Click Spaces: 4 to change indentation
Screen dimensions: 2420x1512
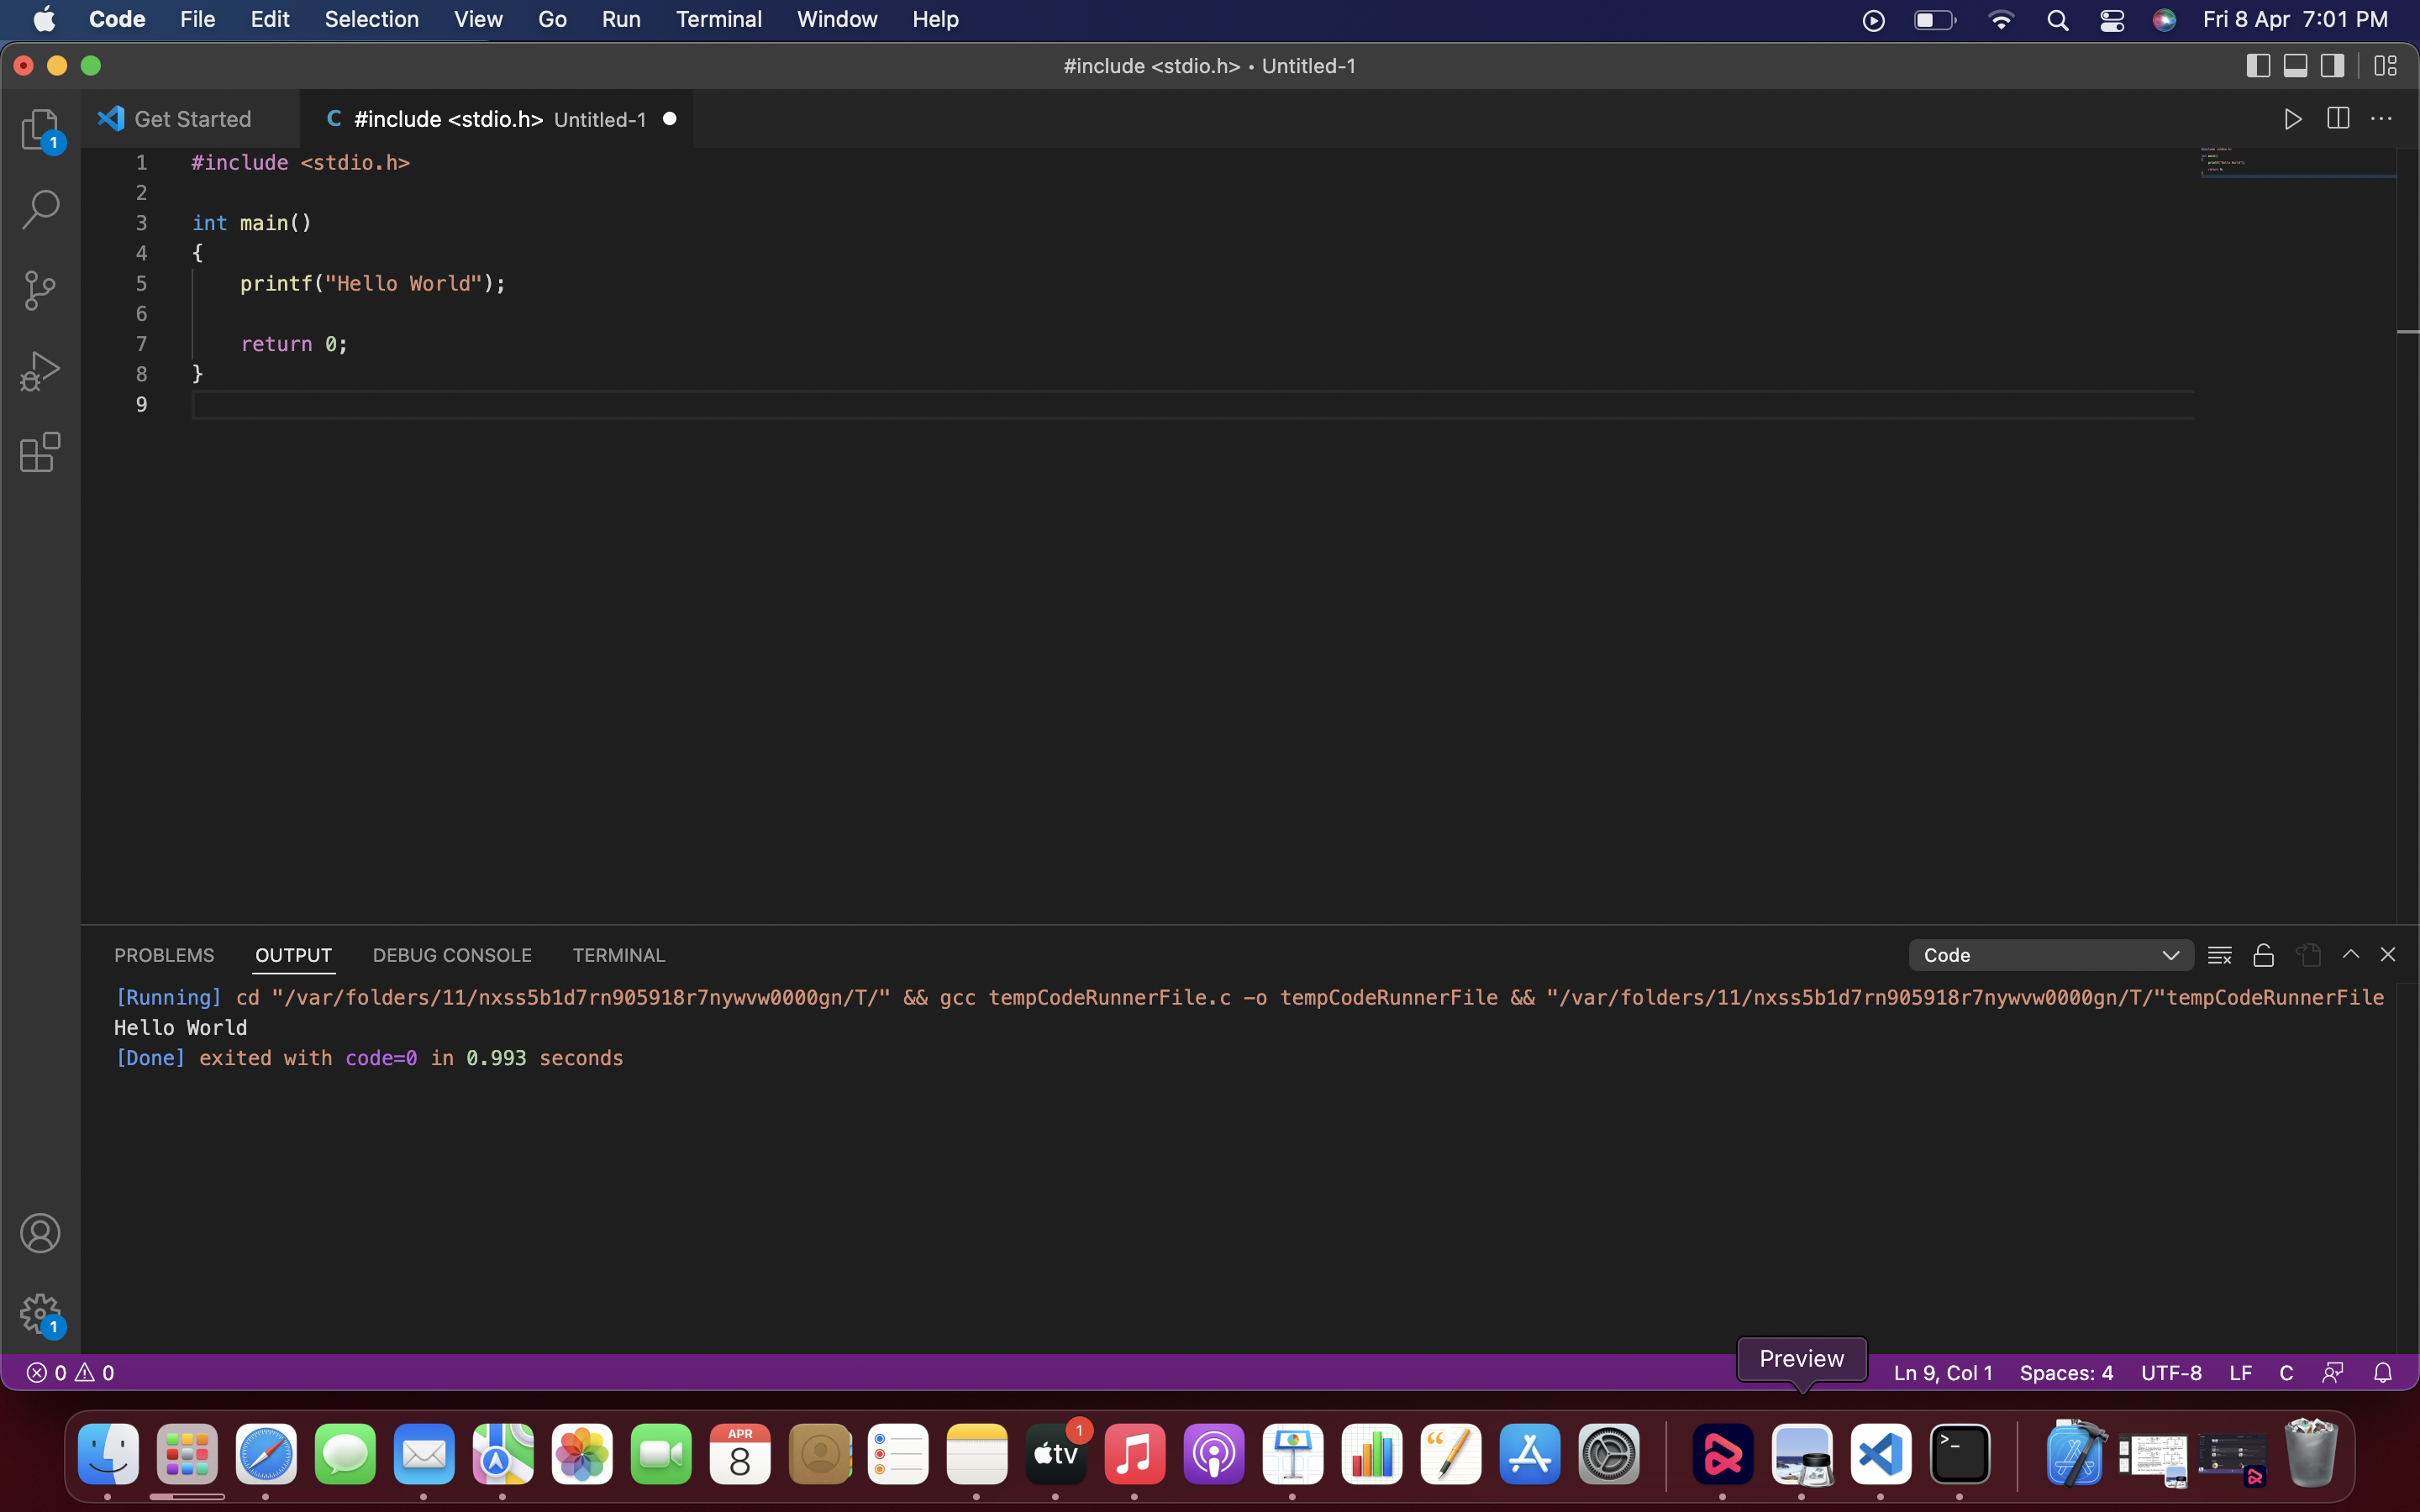pyautogui.click(x=2065, y=1372)
